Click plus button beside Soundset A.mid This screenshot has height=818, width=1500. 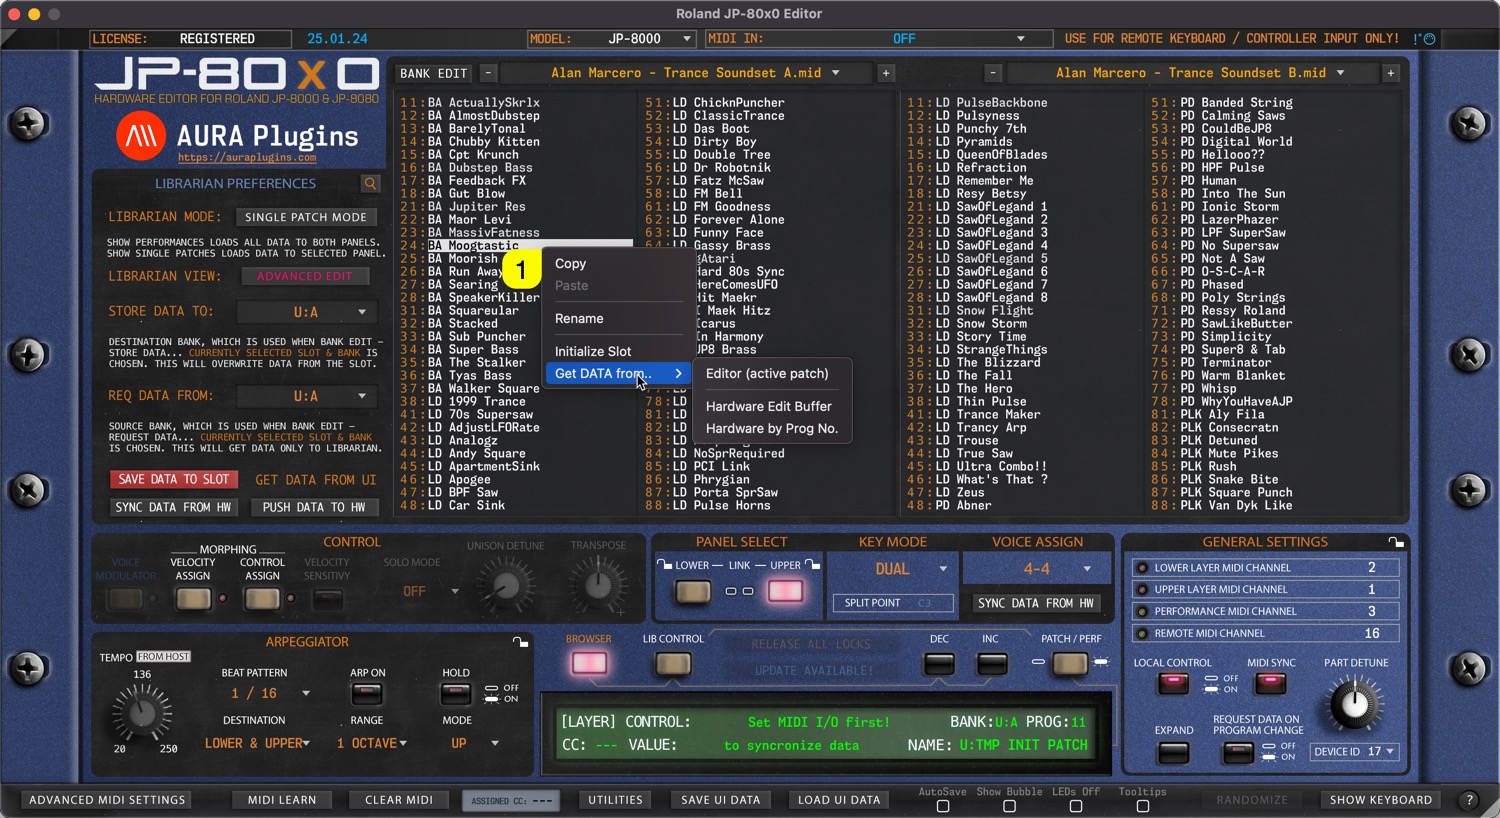pyautogui.click(x=886, y=73)
